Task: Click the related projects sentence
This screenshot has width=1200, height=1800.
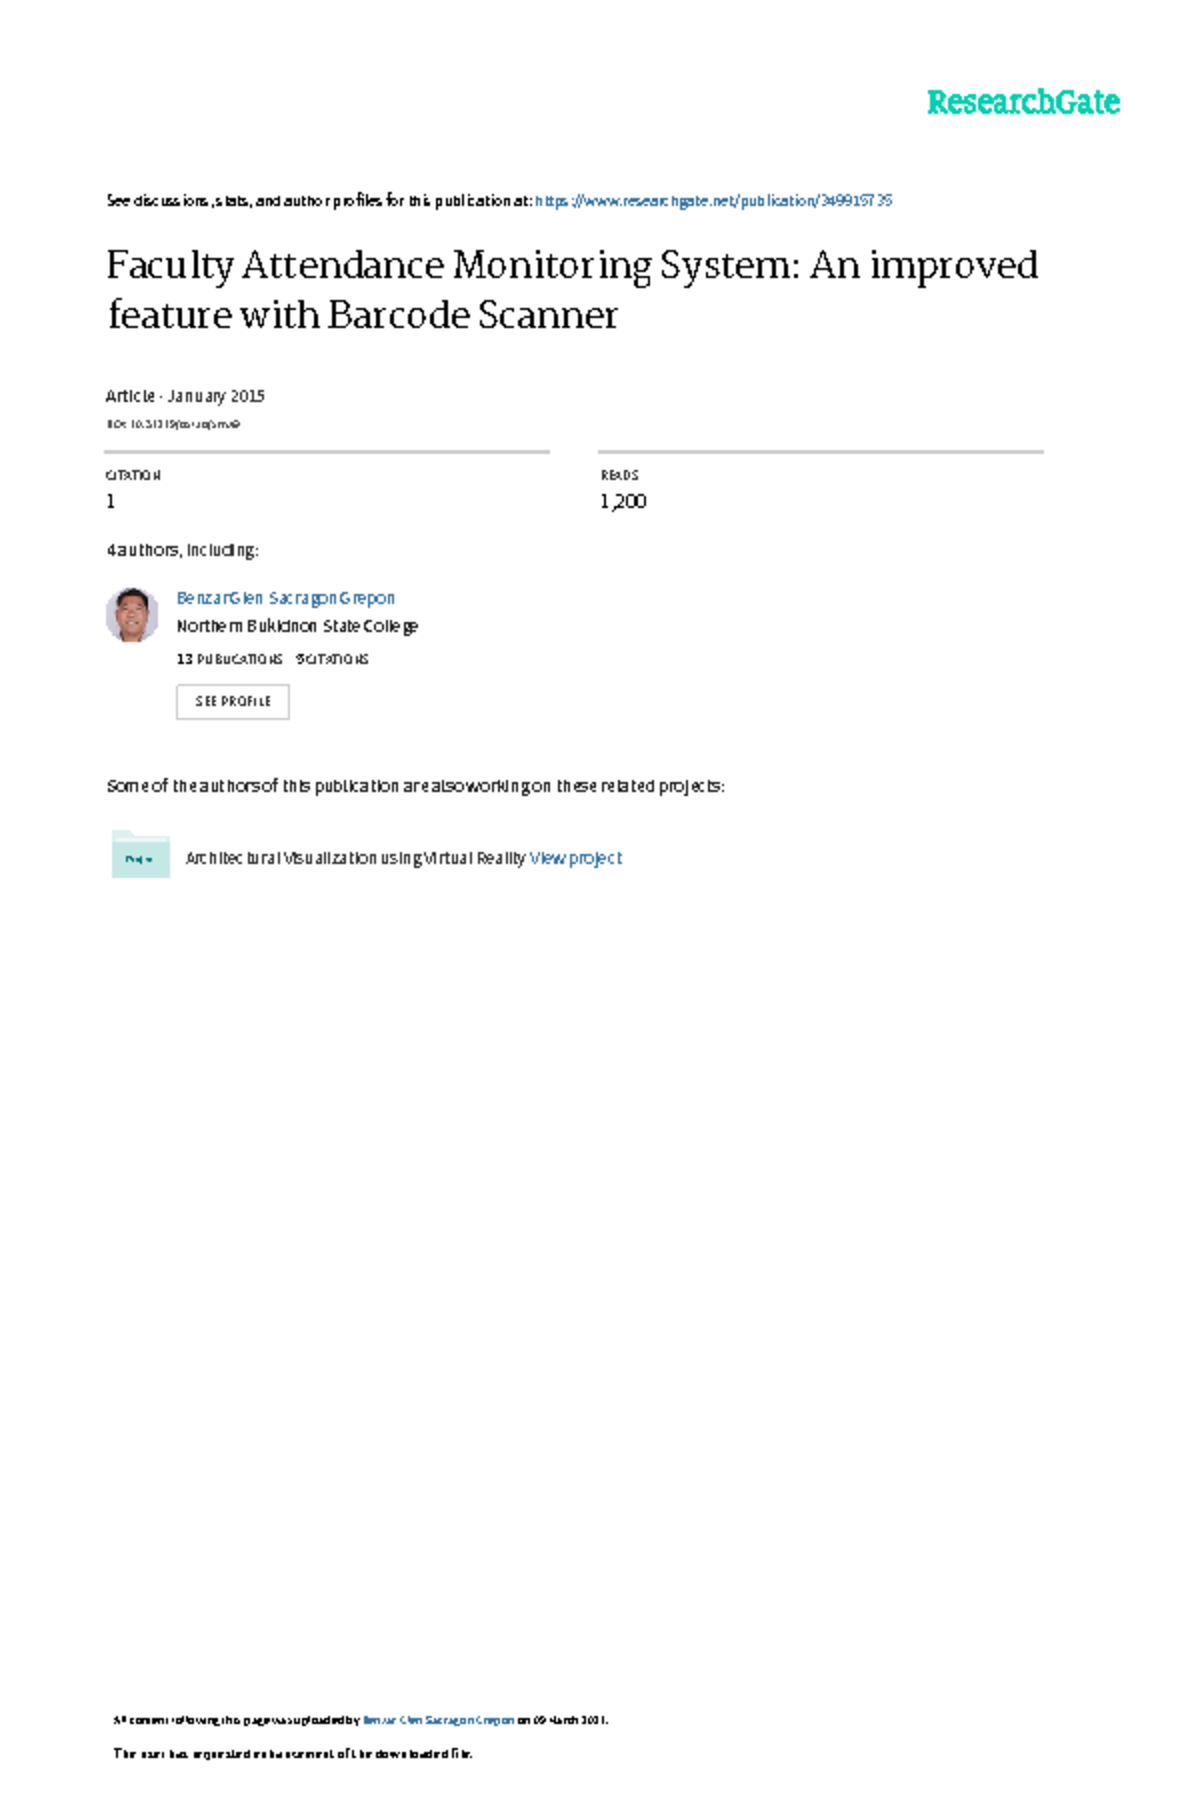Action: (415, 786)
